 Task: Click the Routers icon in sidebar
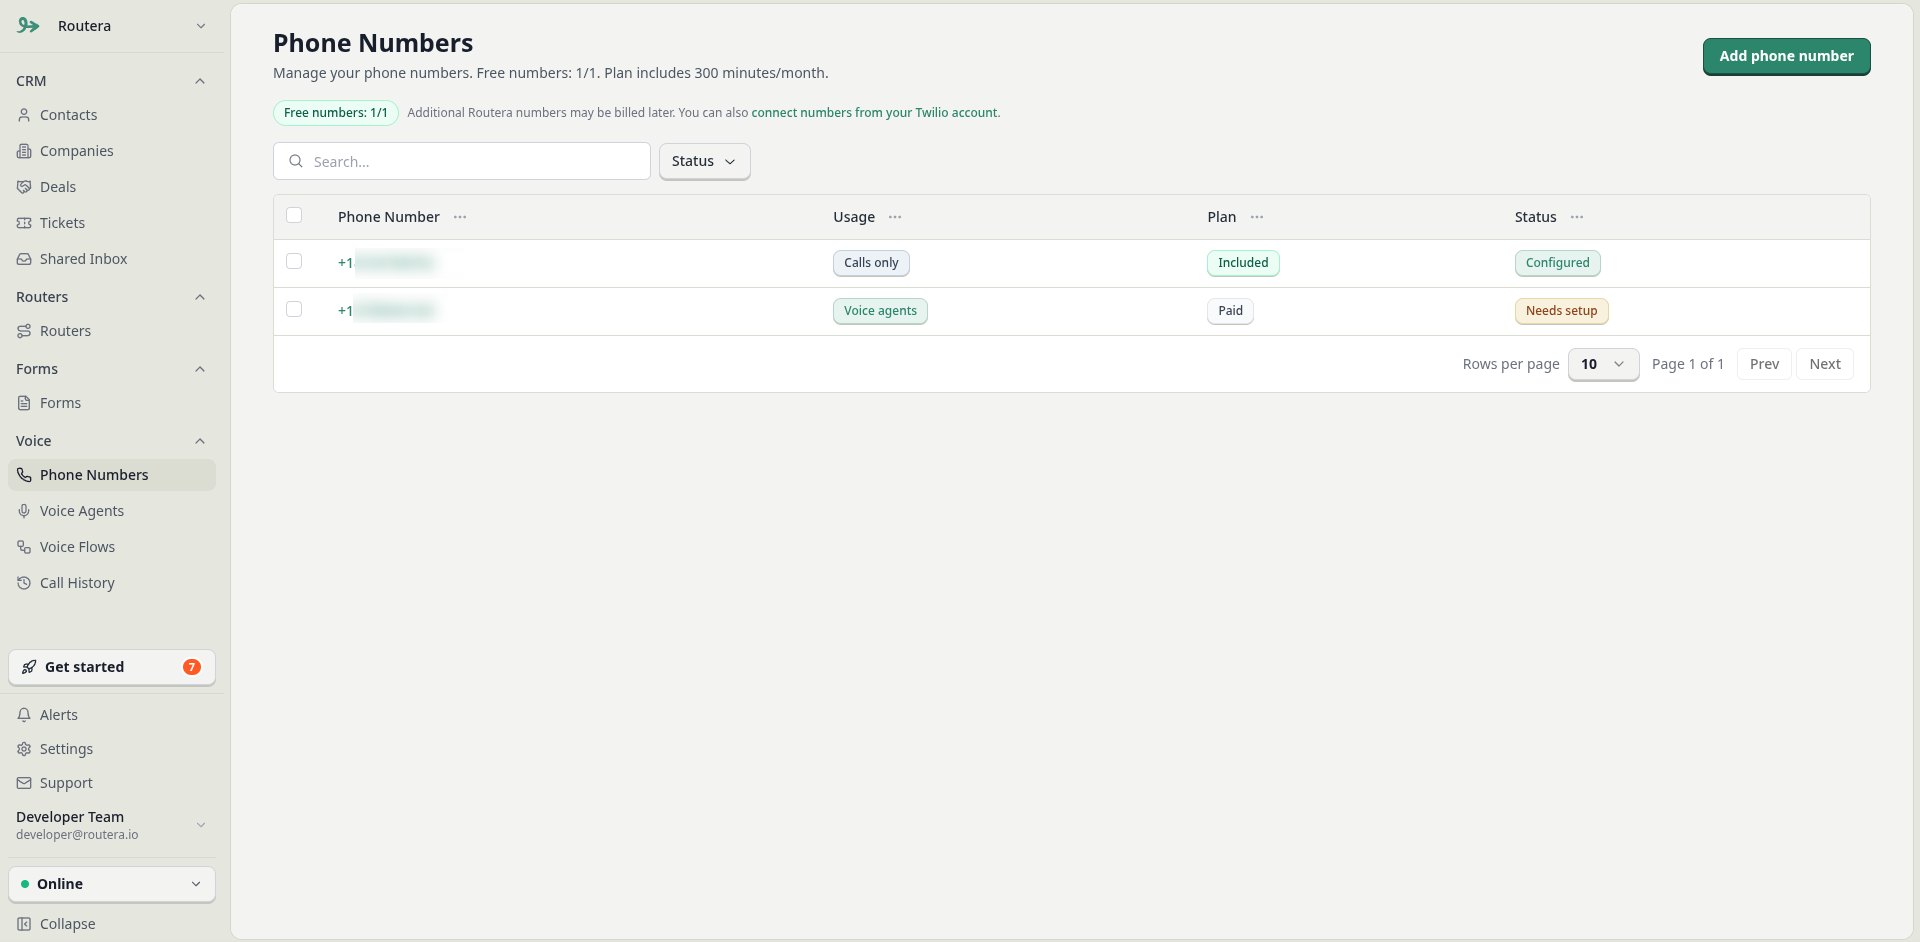coord(24,331)
